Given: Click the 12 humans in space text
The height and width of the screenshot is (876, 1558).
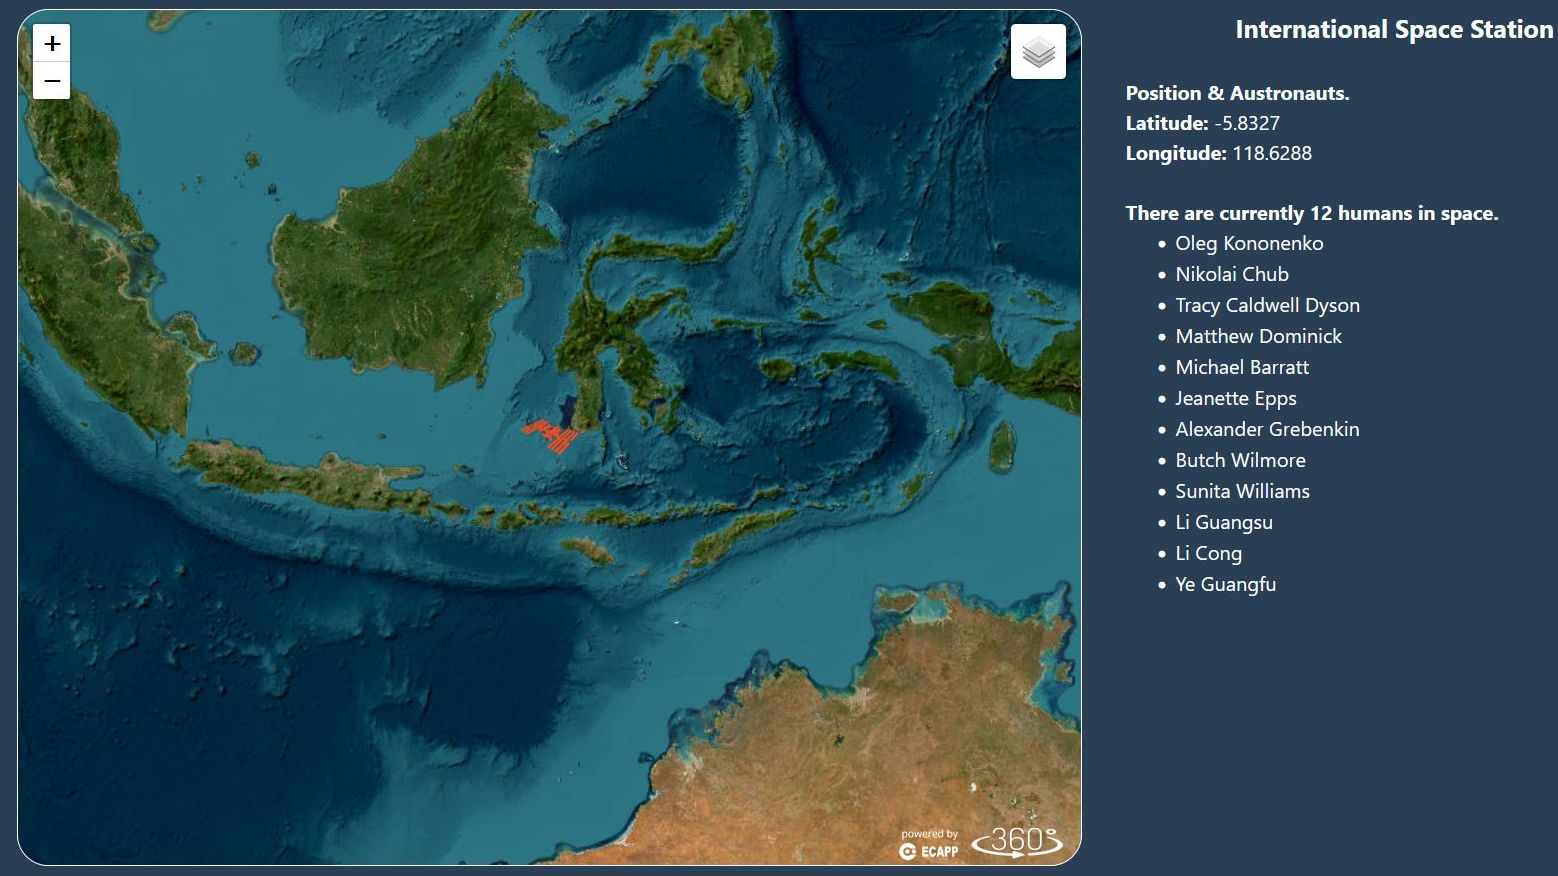Looking at the screenshot, I should (1311, 213).
